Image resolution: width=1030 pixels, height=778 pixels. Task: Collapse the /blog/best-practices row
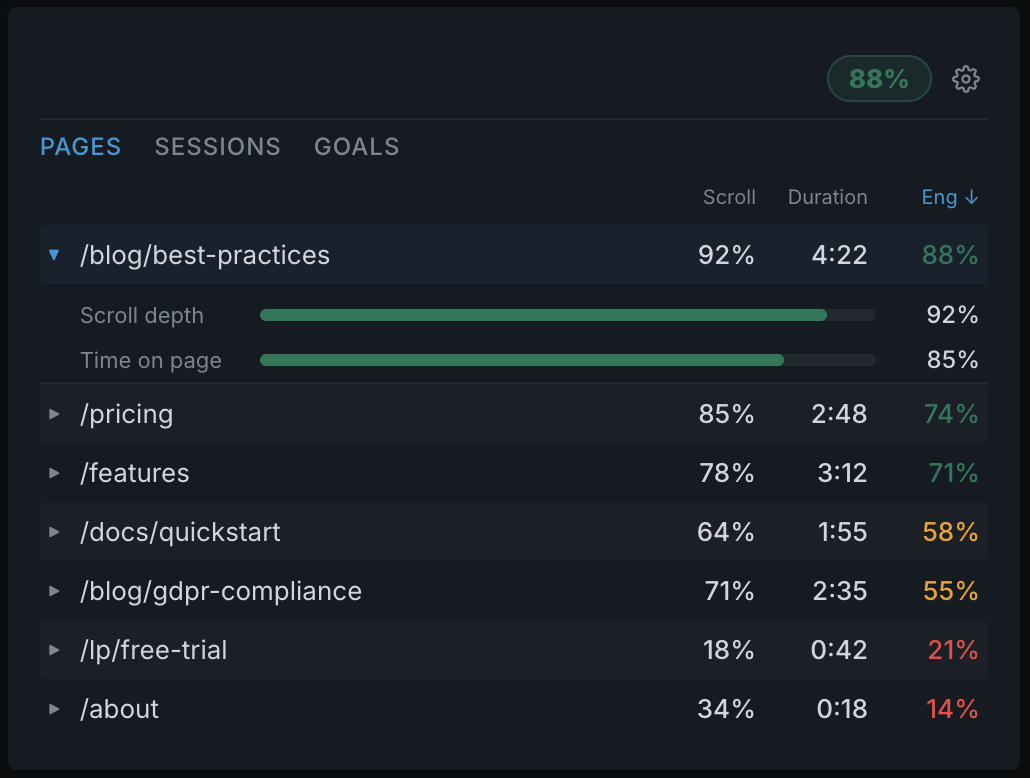click(x=55, y=255)
